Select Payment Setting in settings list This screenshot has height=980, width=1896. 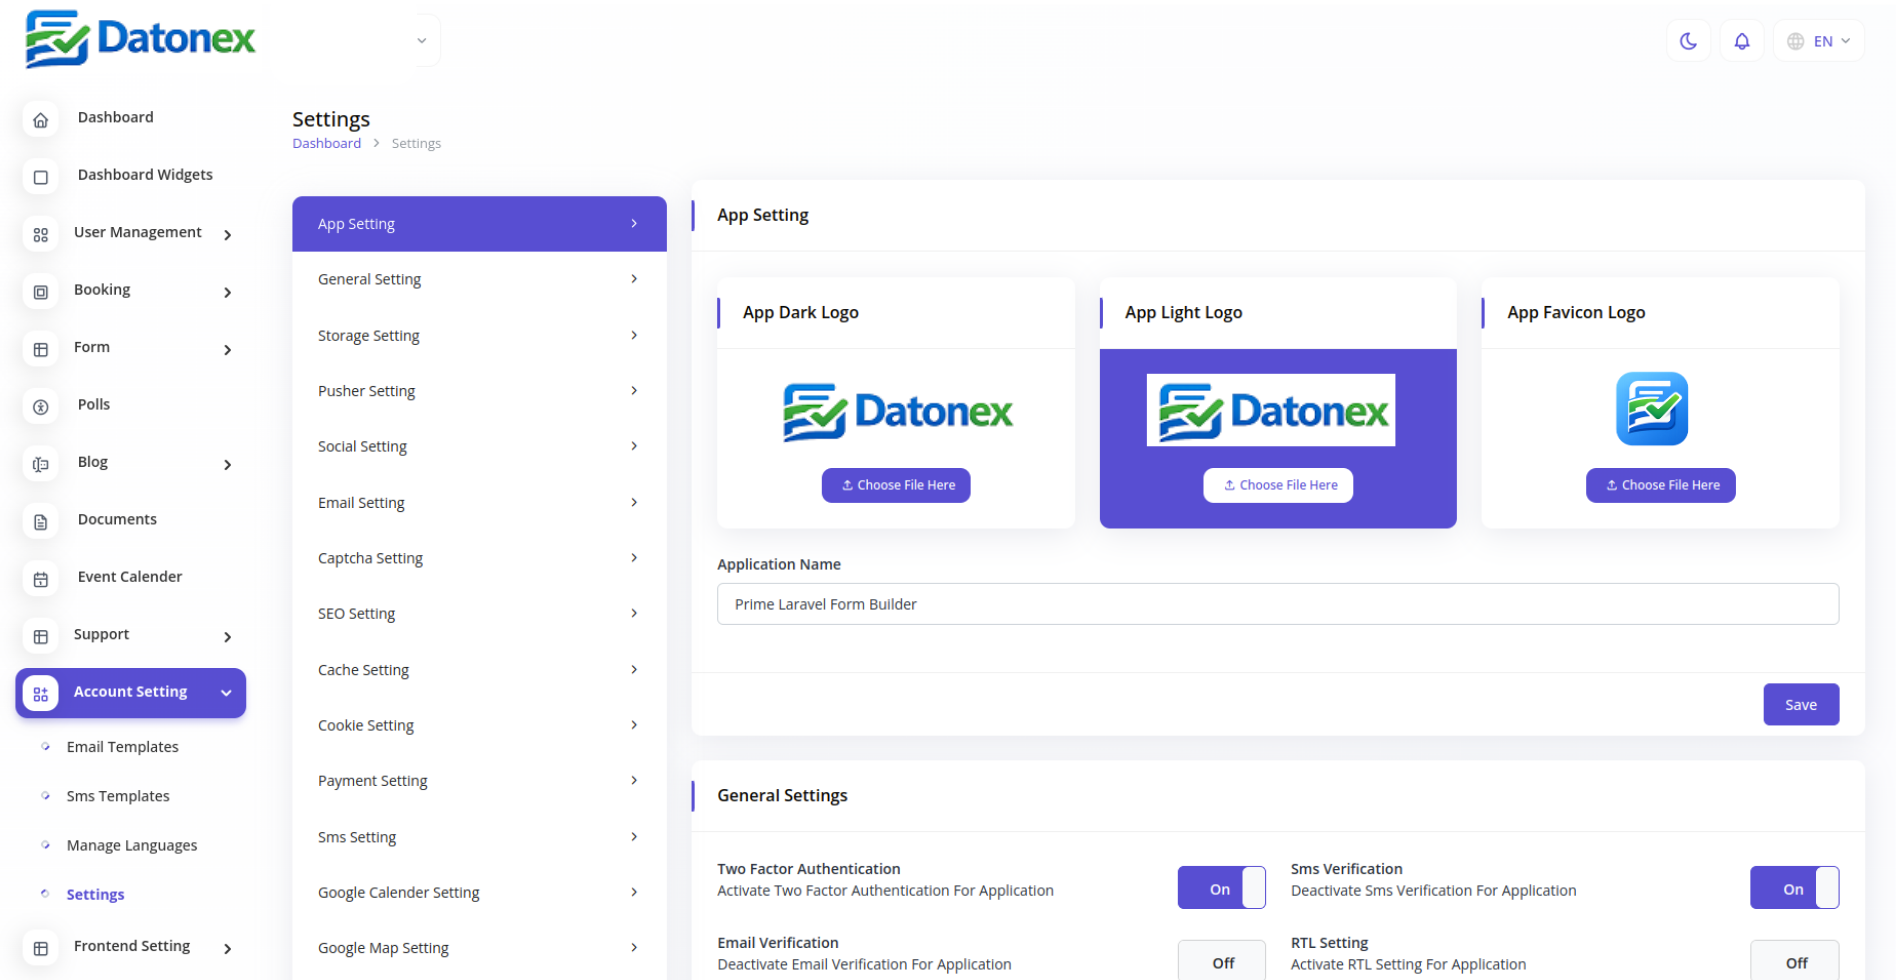click(x=478, y=780)
